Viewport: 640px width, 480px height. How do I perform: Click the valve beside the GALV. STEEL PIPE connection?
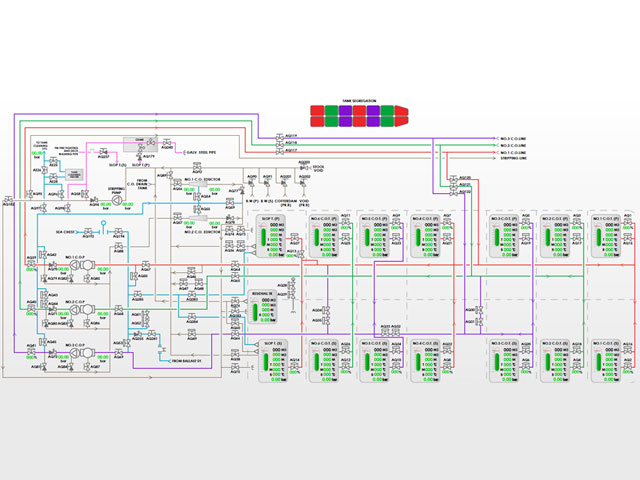point(167,142)
